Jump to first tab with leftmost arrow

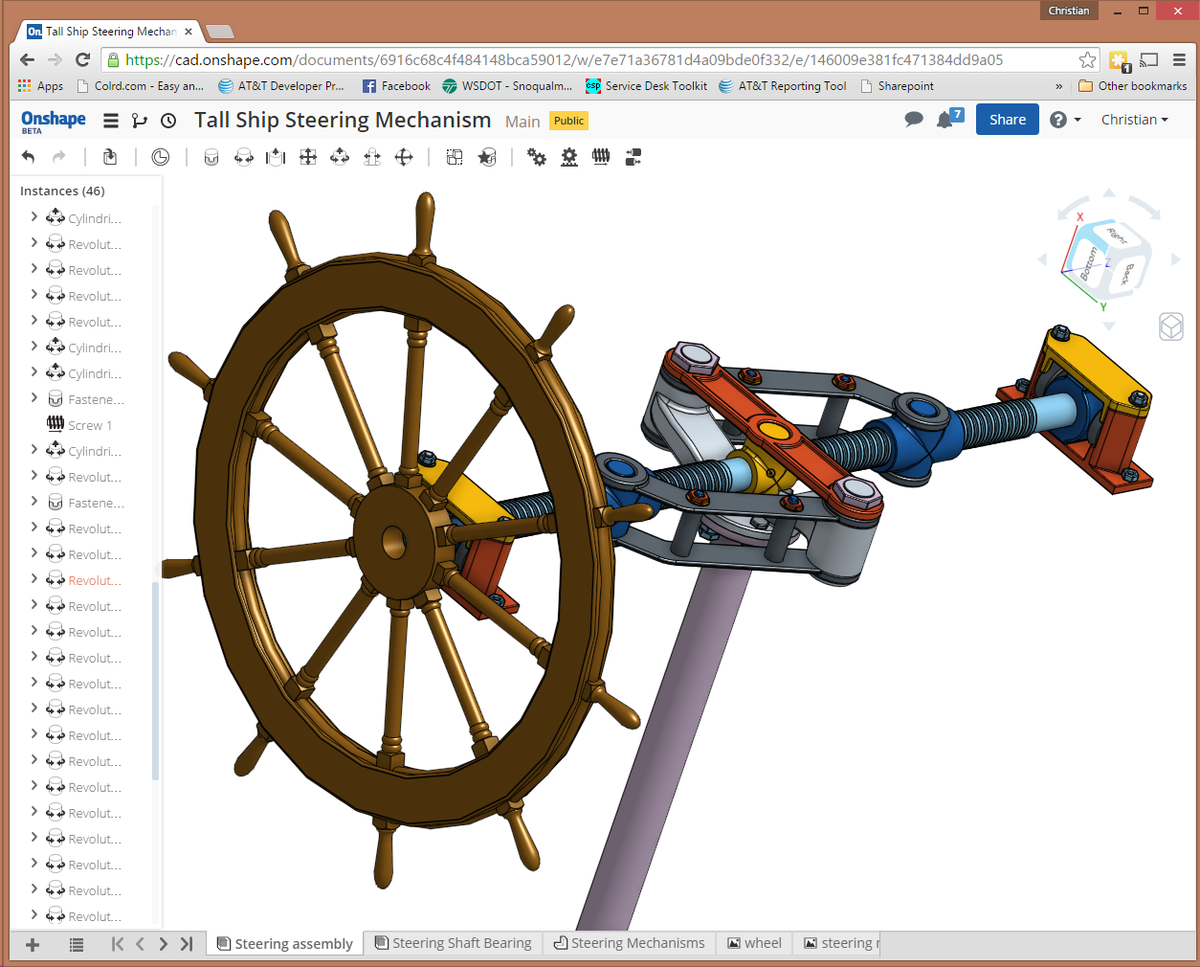118,943
